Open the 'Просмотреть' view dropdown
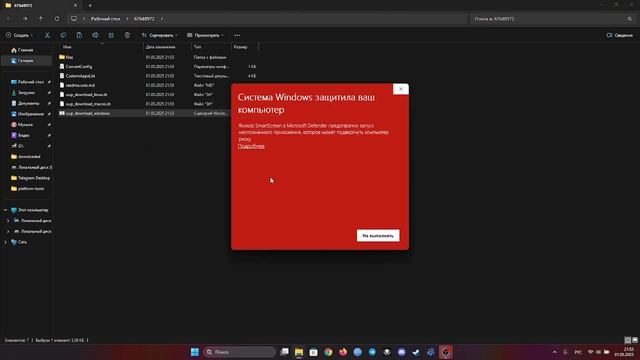Viewport: 640px width, 360px height. pos(205,36)
